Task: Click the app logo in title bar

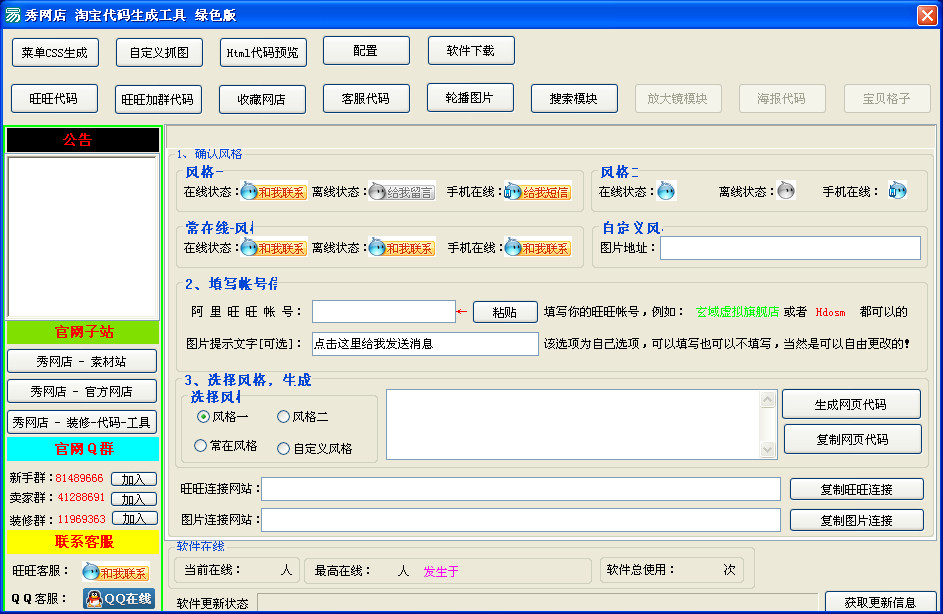Action: pyautogui.click(x=12, y=14)
